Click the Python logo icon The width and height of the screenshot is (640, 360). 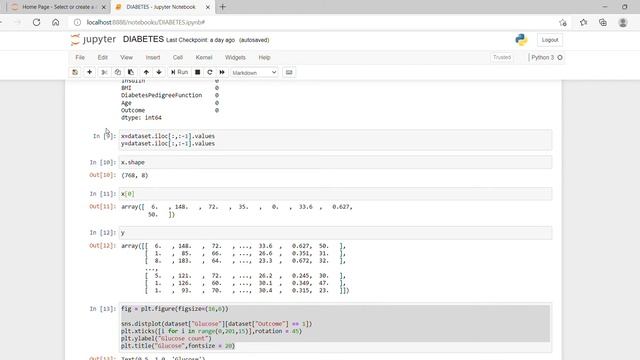point(521,40)
